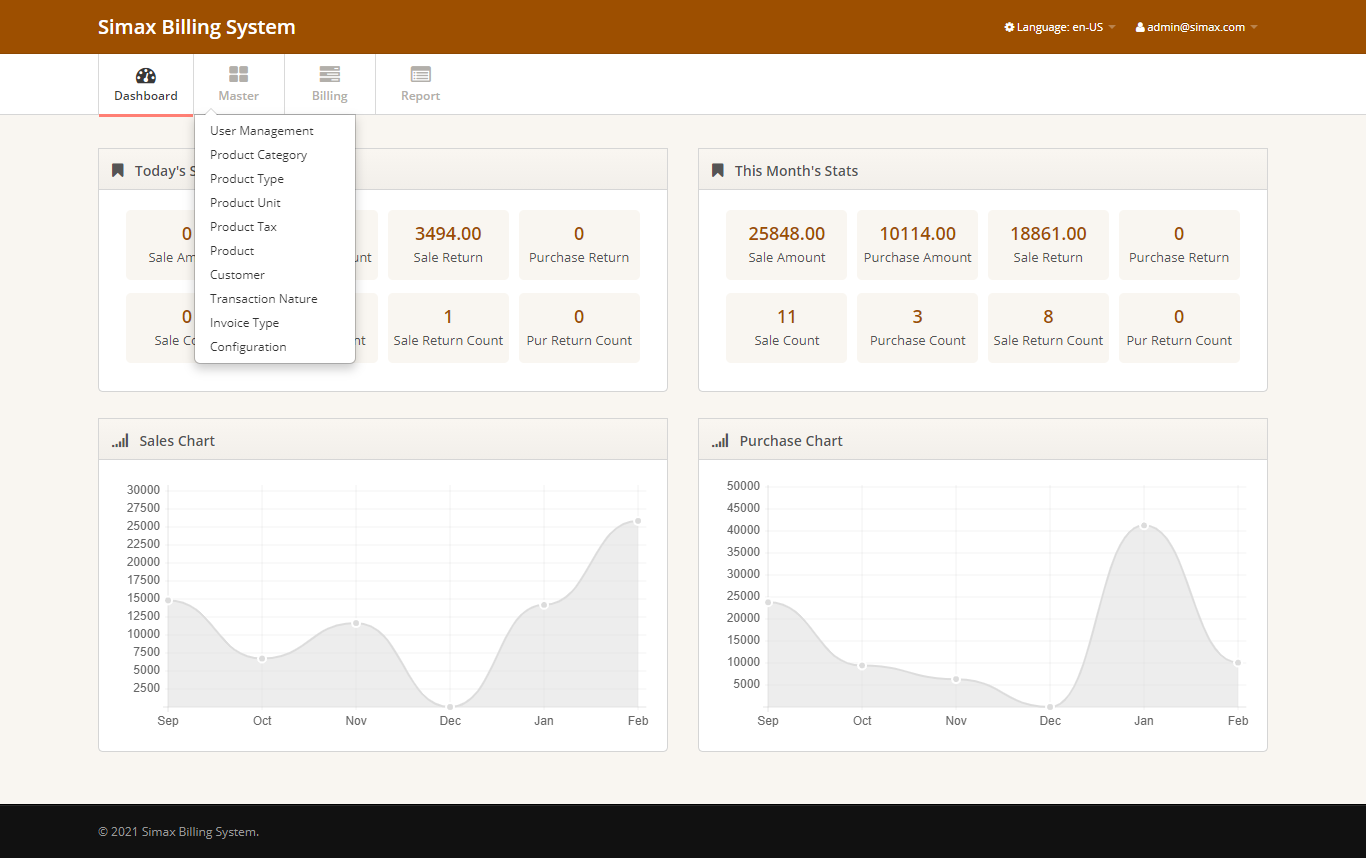Click the gear icon beside Language
The width and height of the screenshot is (1366, 858).
[x=1010, y=27]
